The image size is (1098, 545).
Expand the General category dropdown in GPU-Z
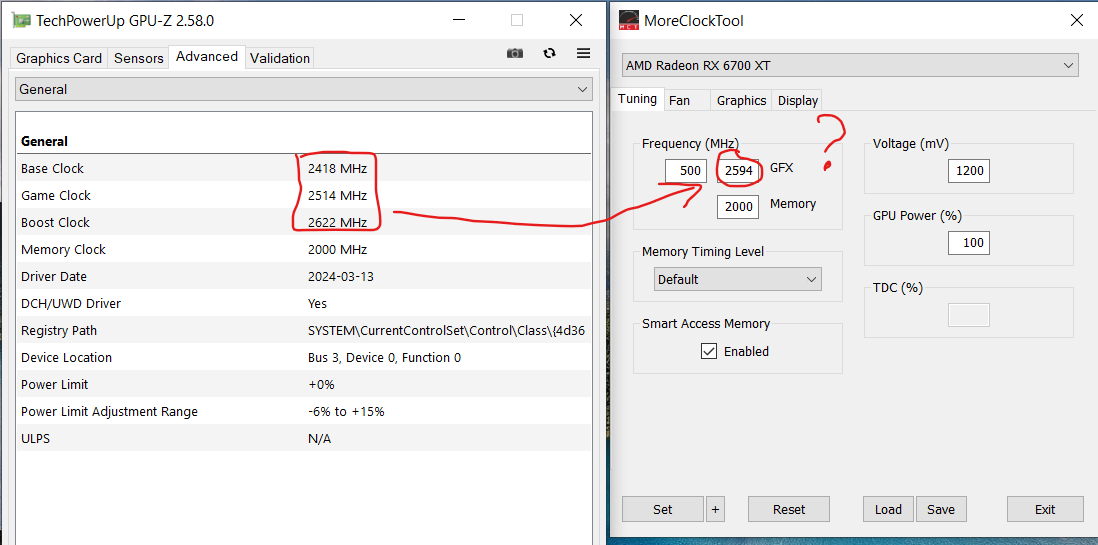click(304, 89)
